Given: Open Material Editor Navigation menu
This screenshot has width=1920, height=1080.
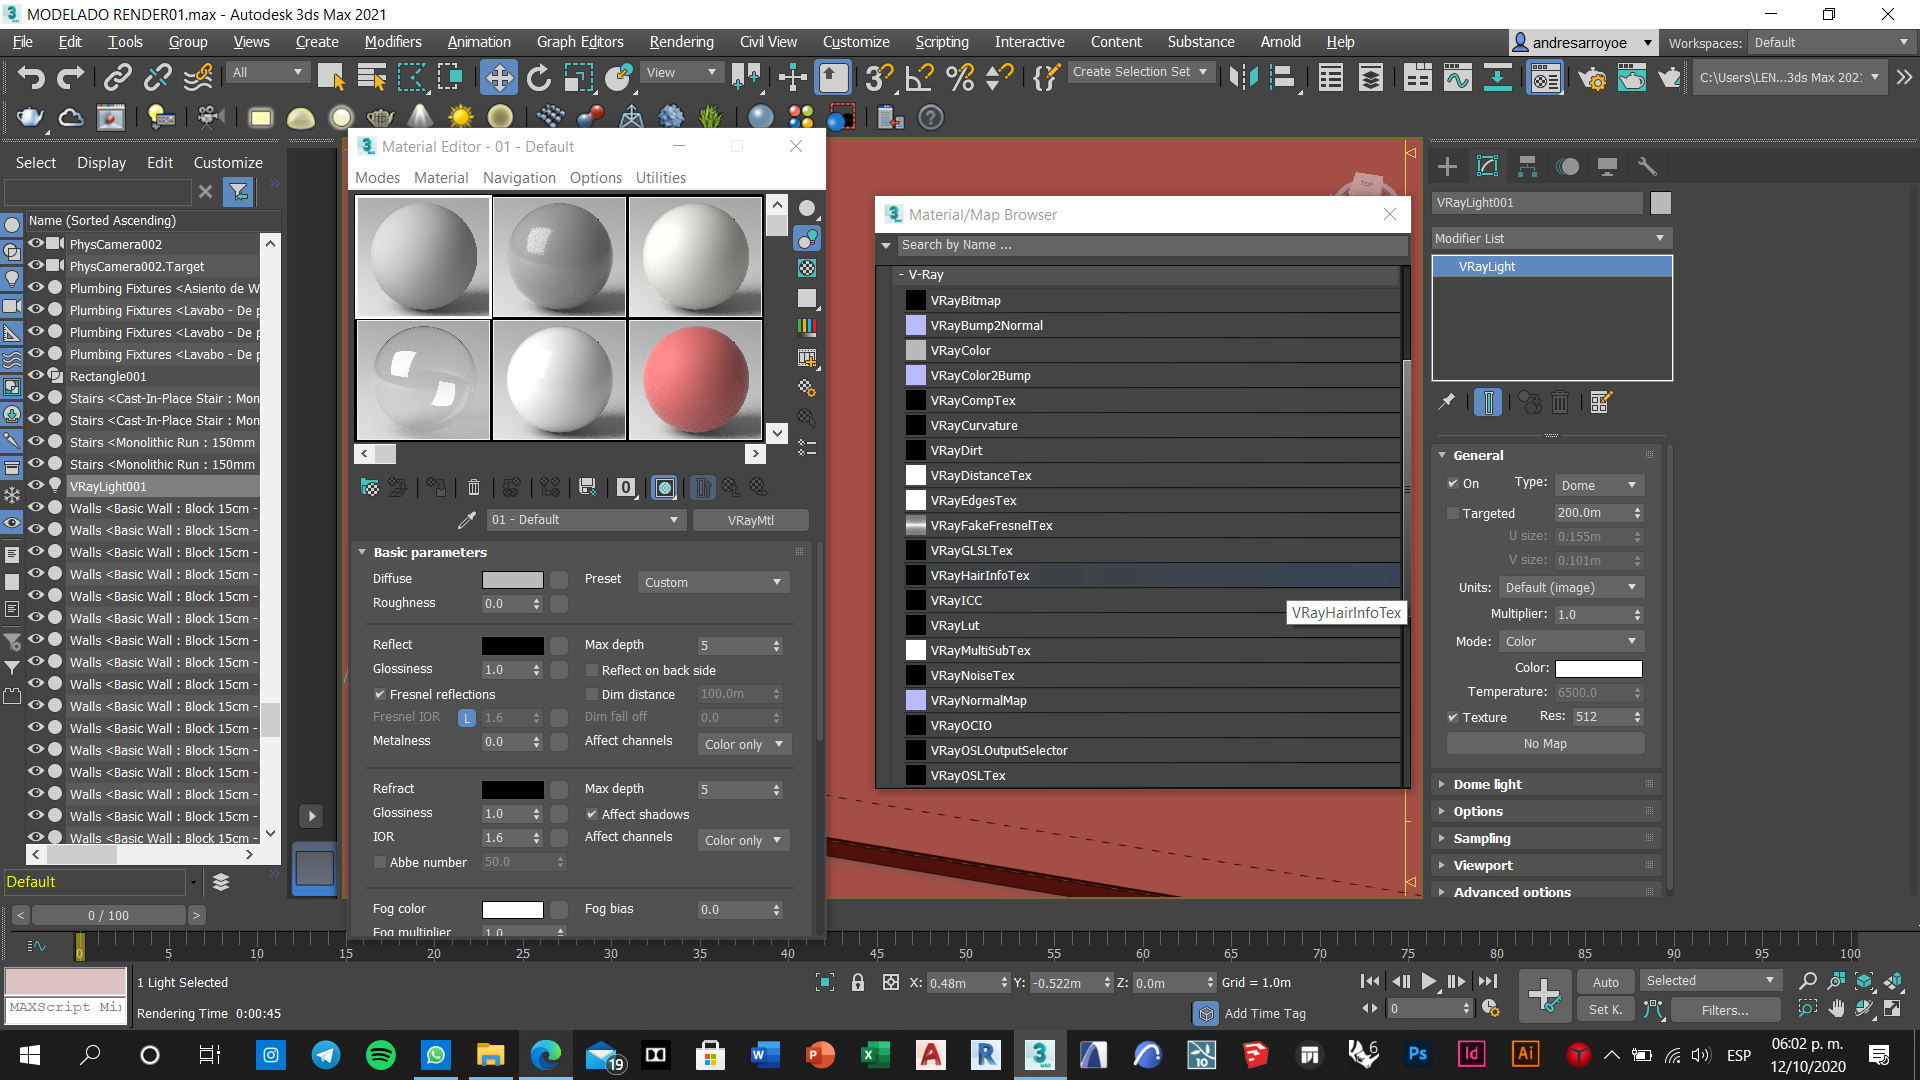Looking at the screenshot, I should [x=519, y=178].
